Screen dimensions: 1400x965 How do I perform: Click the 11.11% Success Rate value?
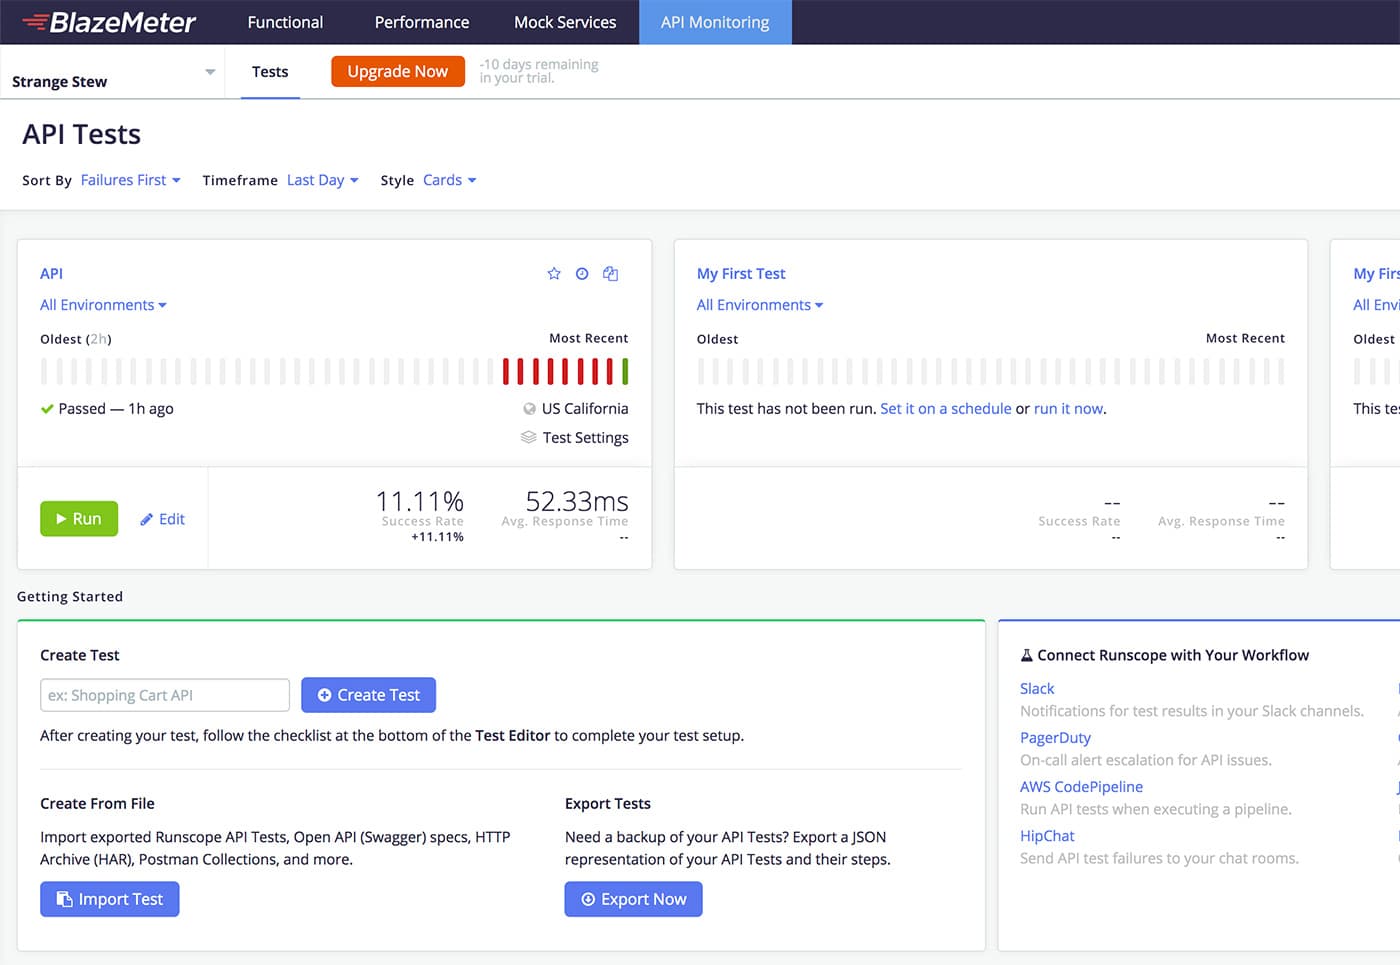point(420,500)
